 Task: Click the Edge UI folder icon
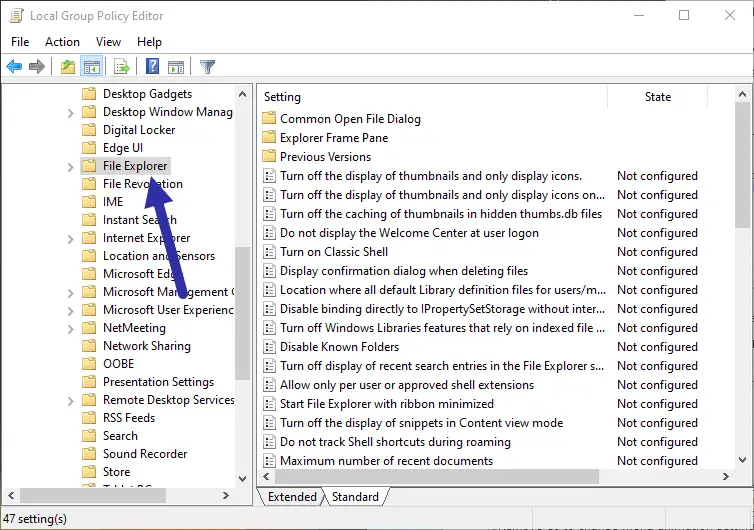89,147
